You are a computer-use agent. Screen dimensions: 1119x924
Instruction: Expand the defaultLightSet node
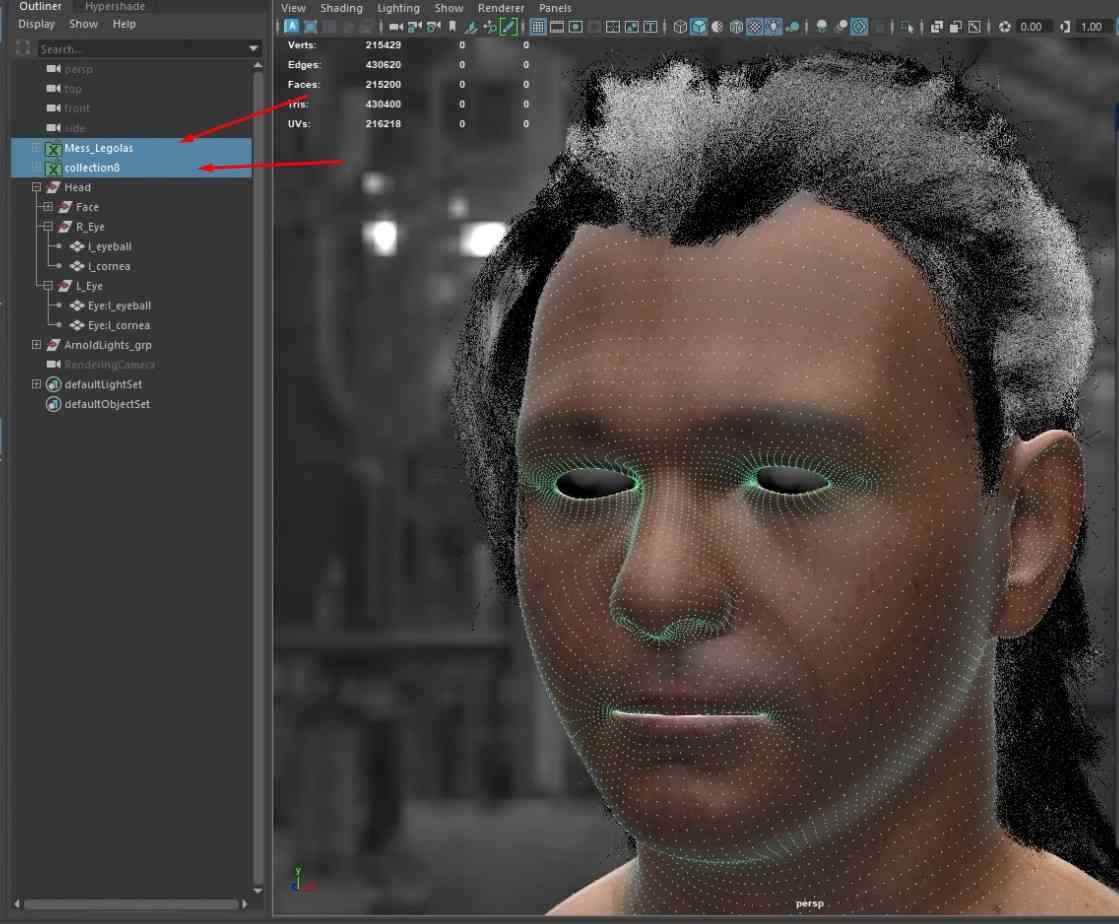[36, 384]
